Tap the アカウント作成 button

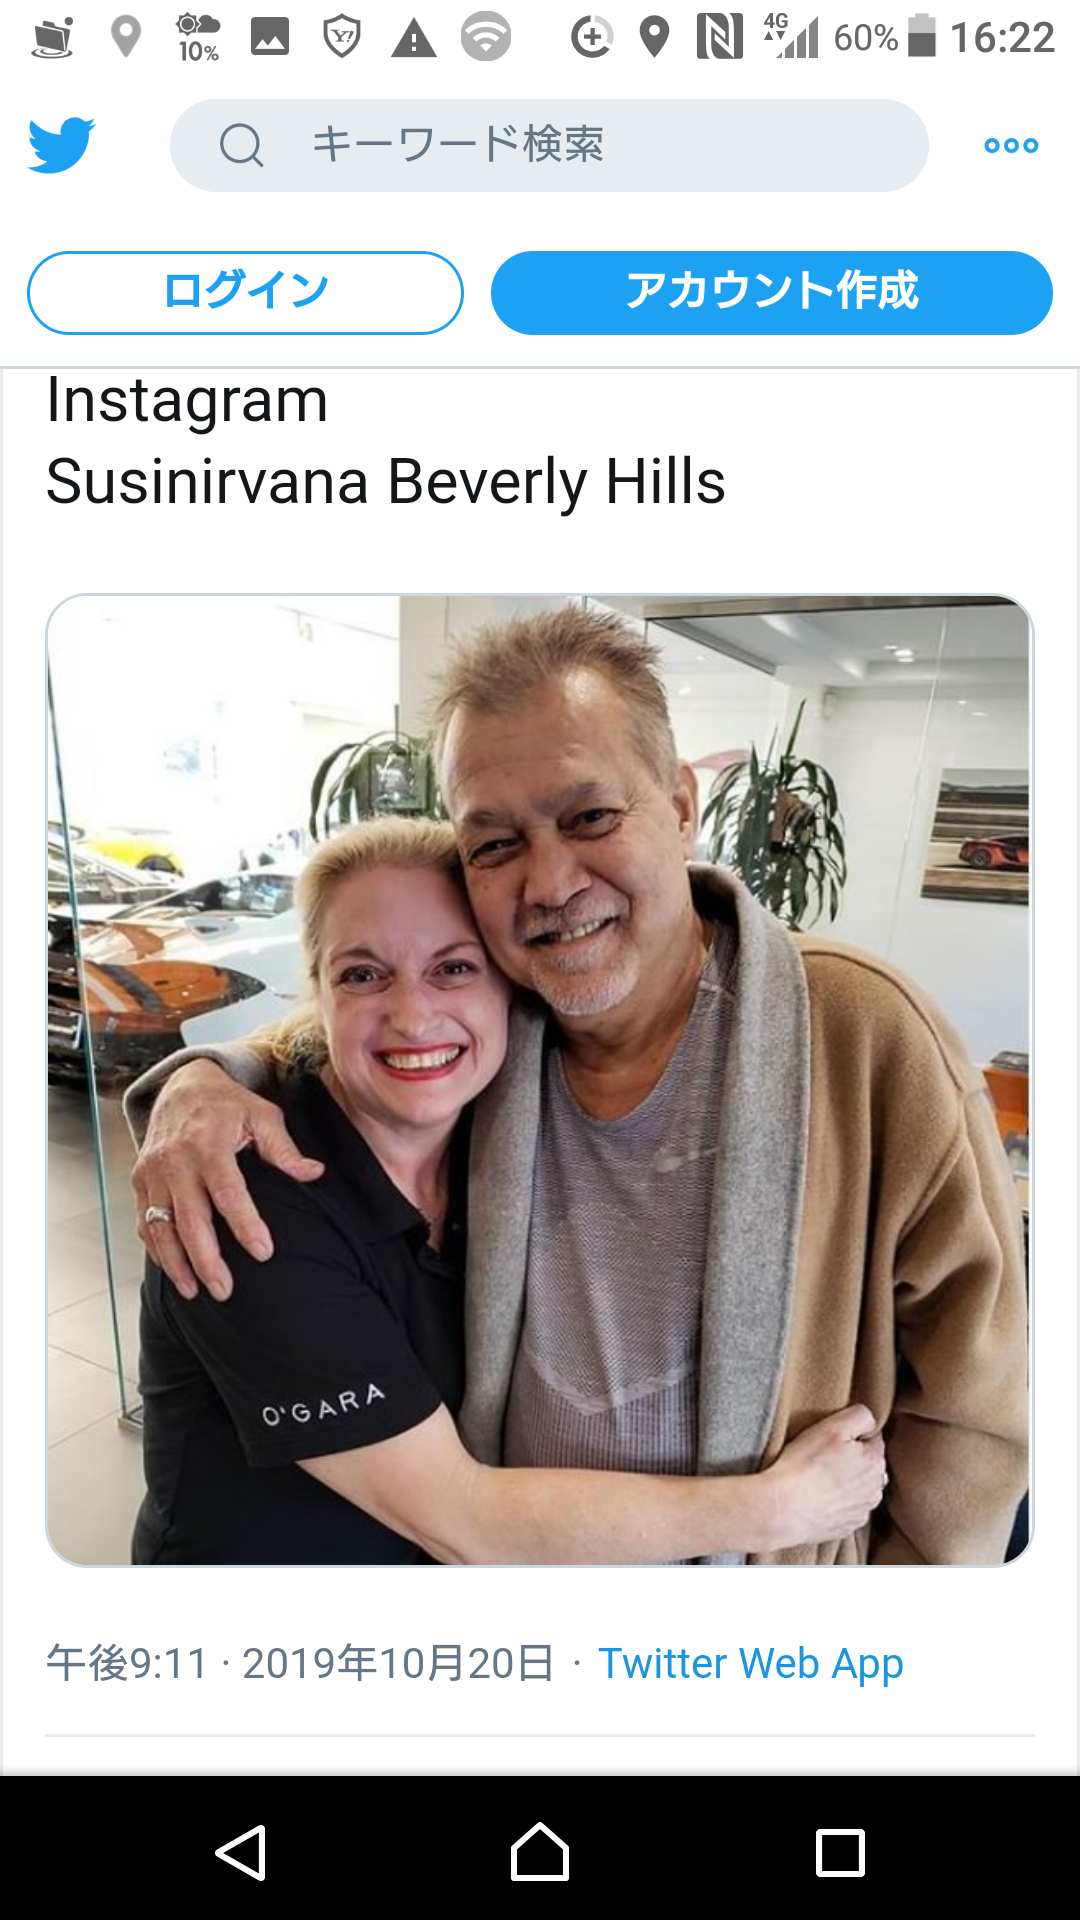pos(771,293)
